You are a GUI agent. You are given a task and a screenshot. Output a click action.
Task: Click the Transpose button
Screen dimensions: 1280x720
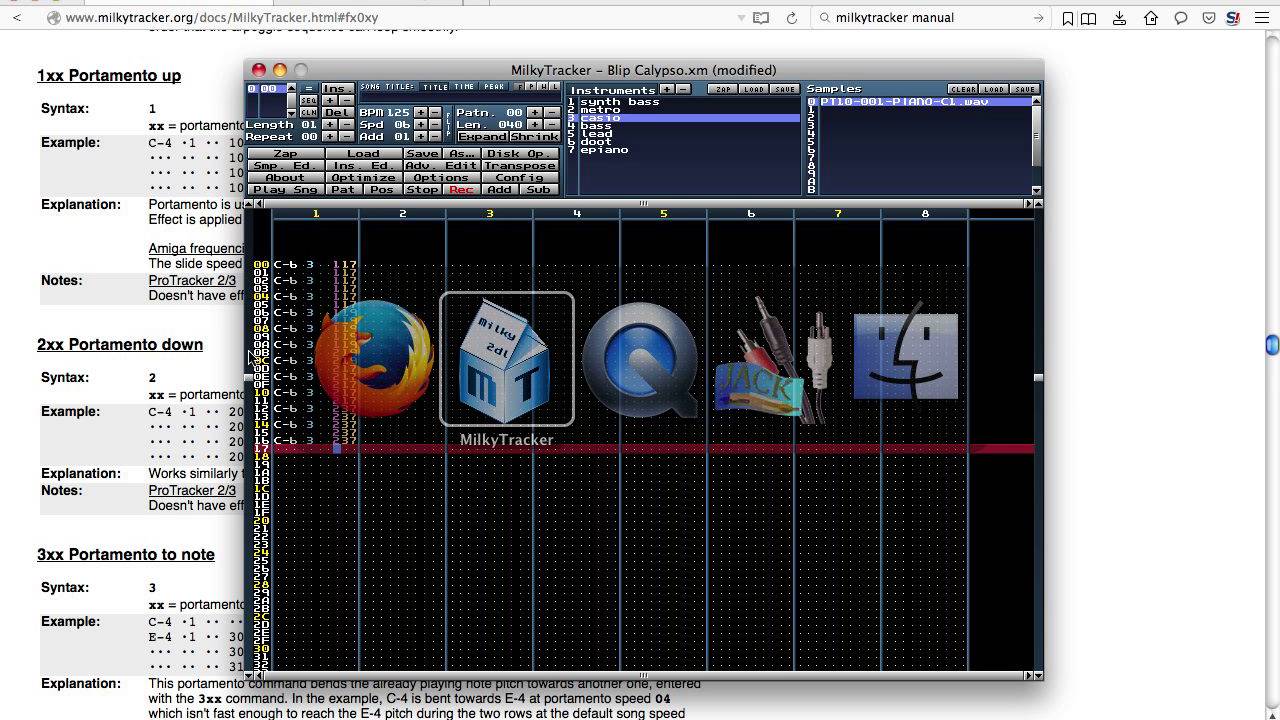pos(520,166)
